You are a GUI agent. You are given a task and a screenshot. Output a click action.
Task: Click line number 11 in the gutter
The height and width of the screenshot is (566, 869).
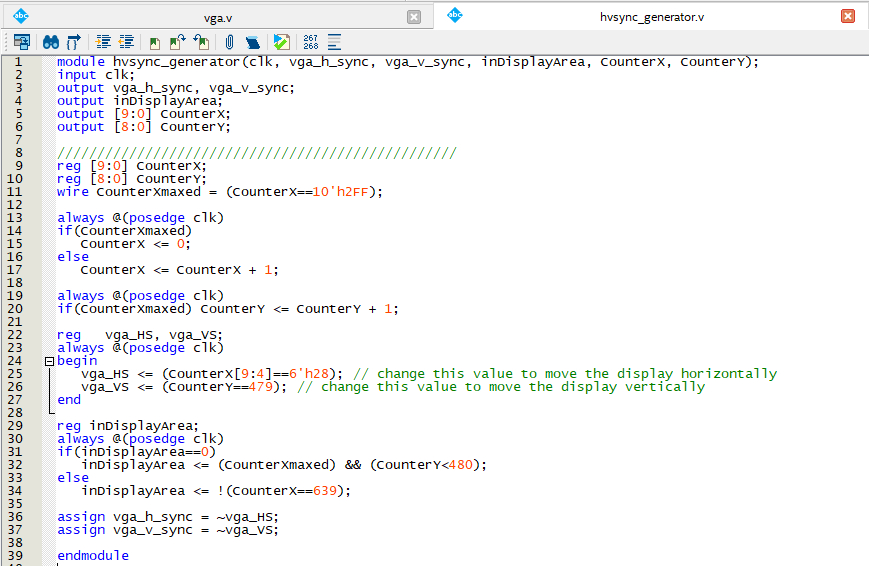point(16,192)
